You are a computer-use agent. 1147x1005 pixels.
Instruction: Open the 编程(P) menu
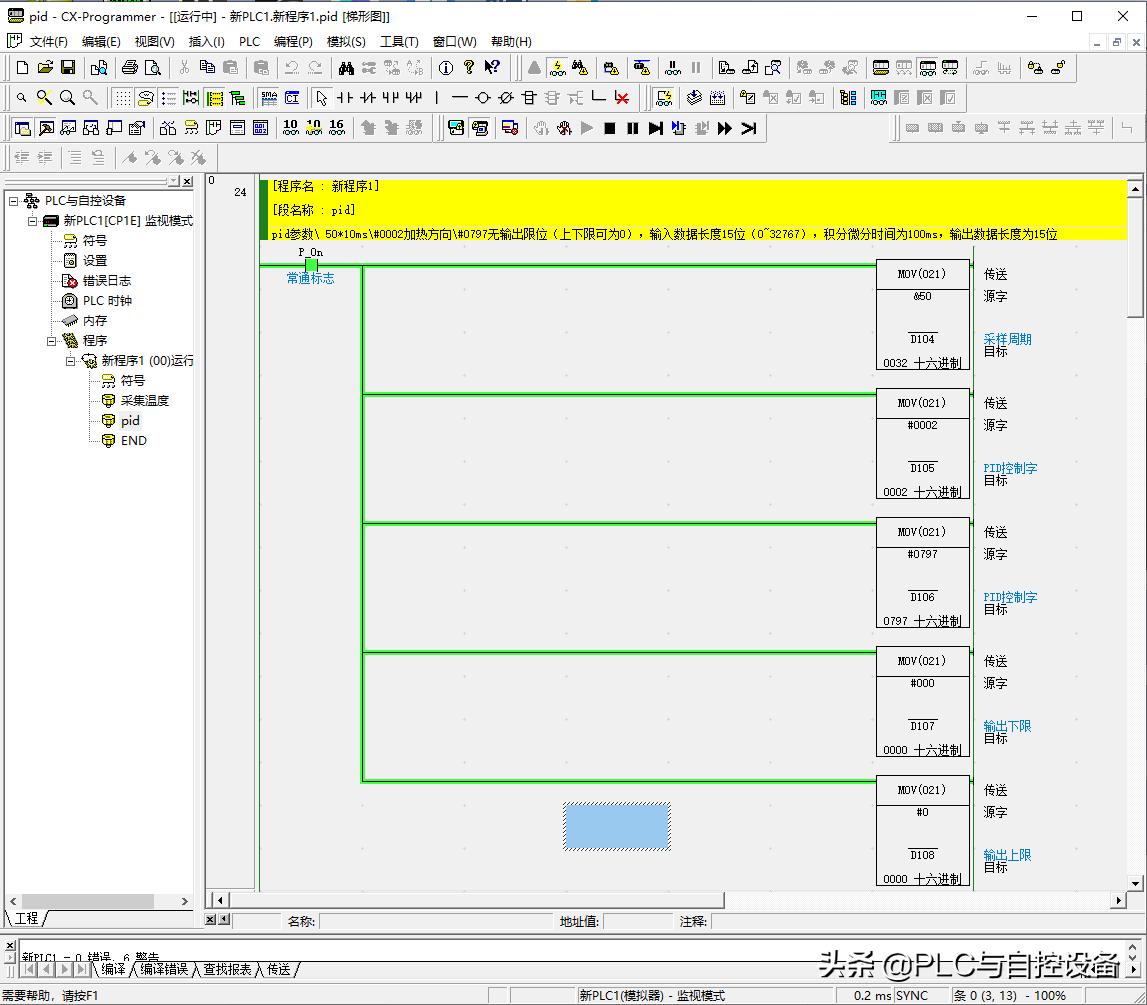tap(293, 42)
